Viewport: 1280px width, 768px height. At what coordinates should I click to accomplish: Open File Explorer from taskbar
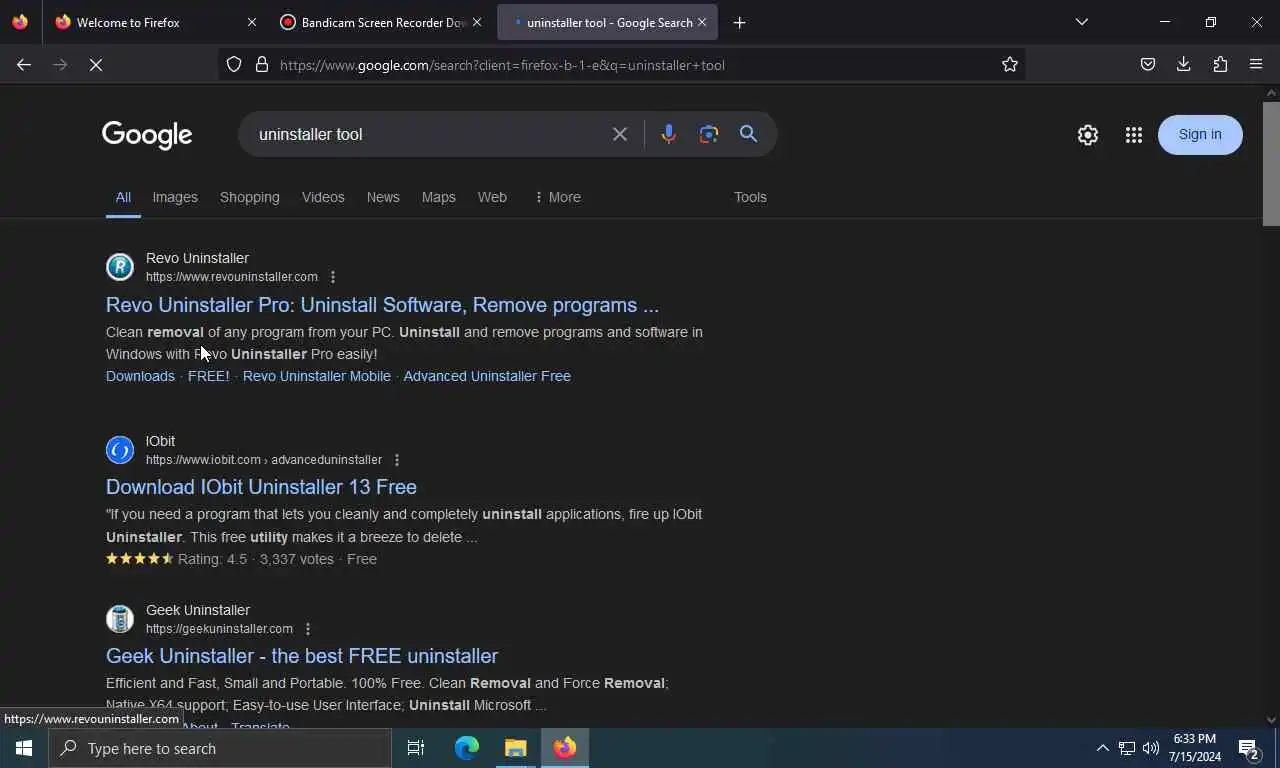click(516, 748)
